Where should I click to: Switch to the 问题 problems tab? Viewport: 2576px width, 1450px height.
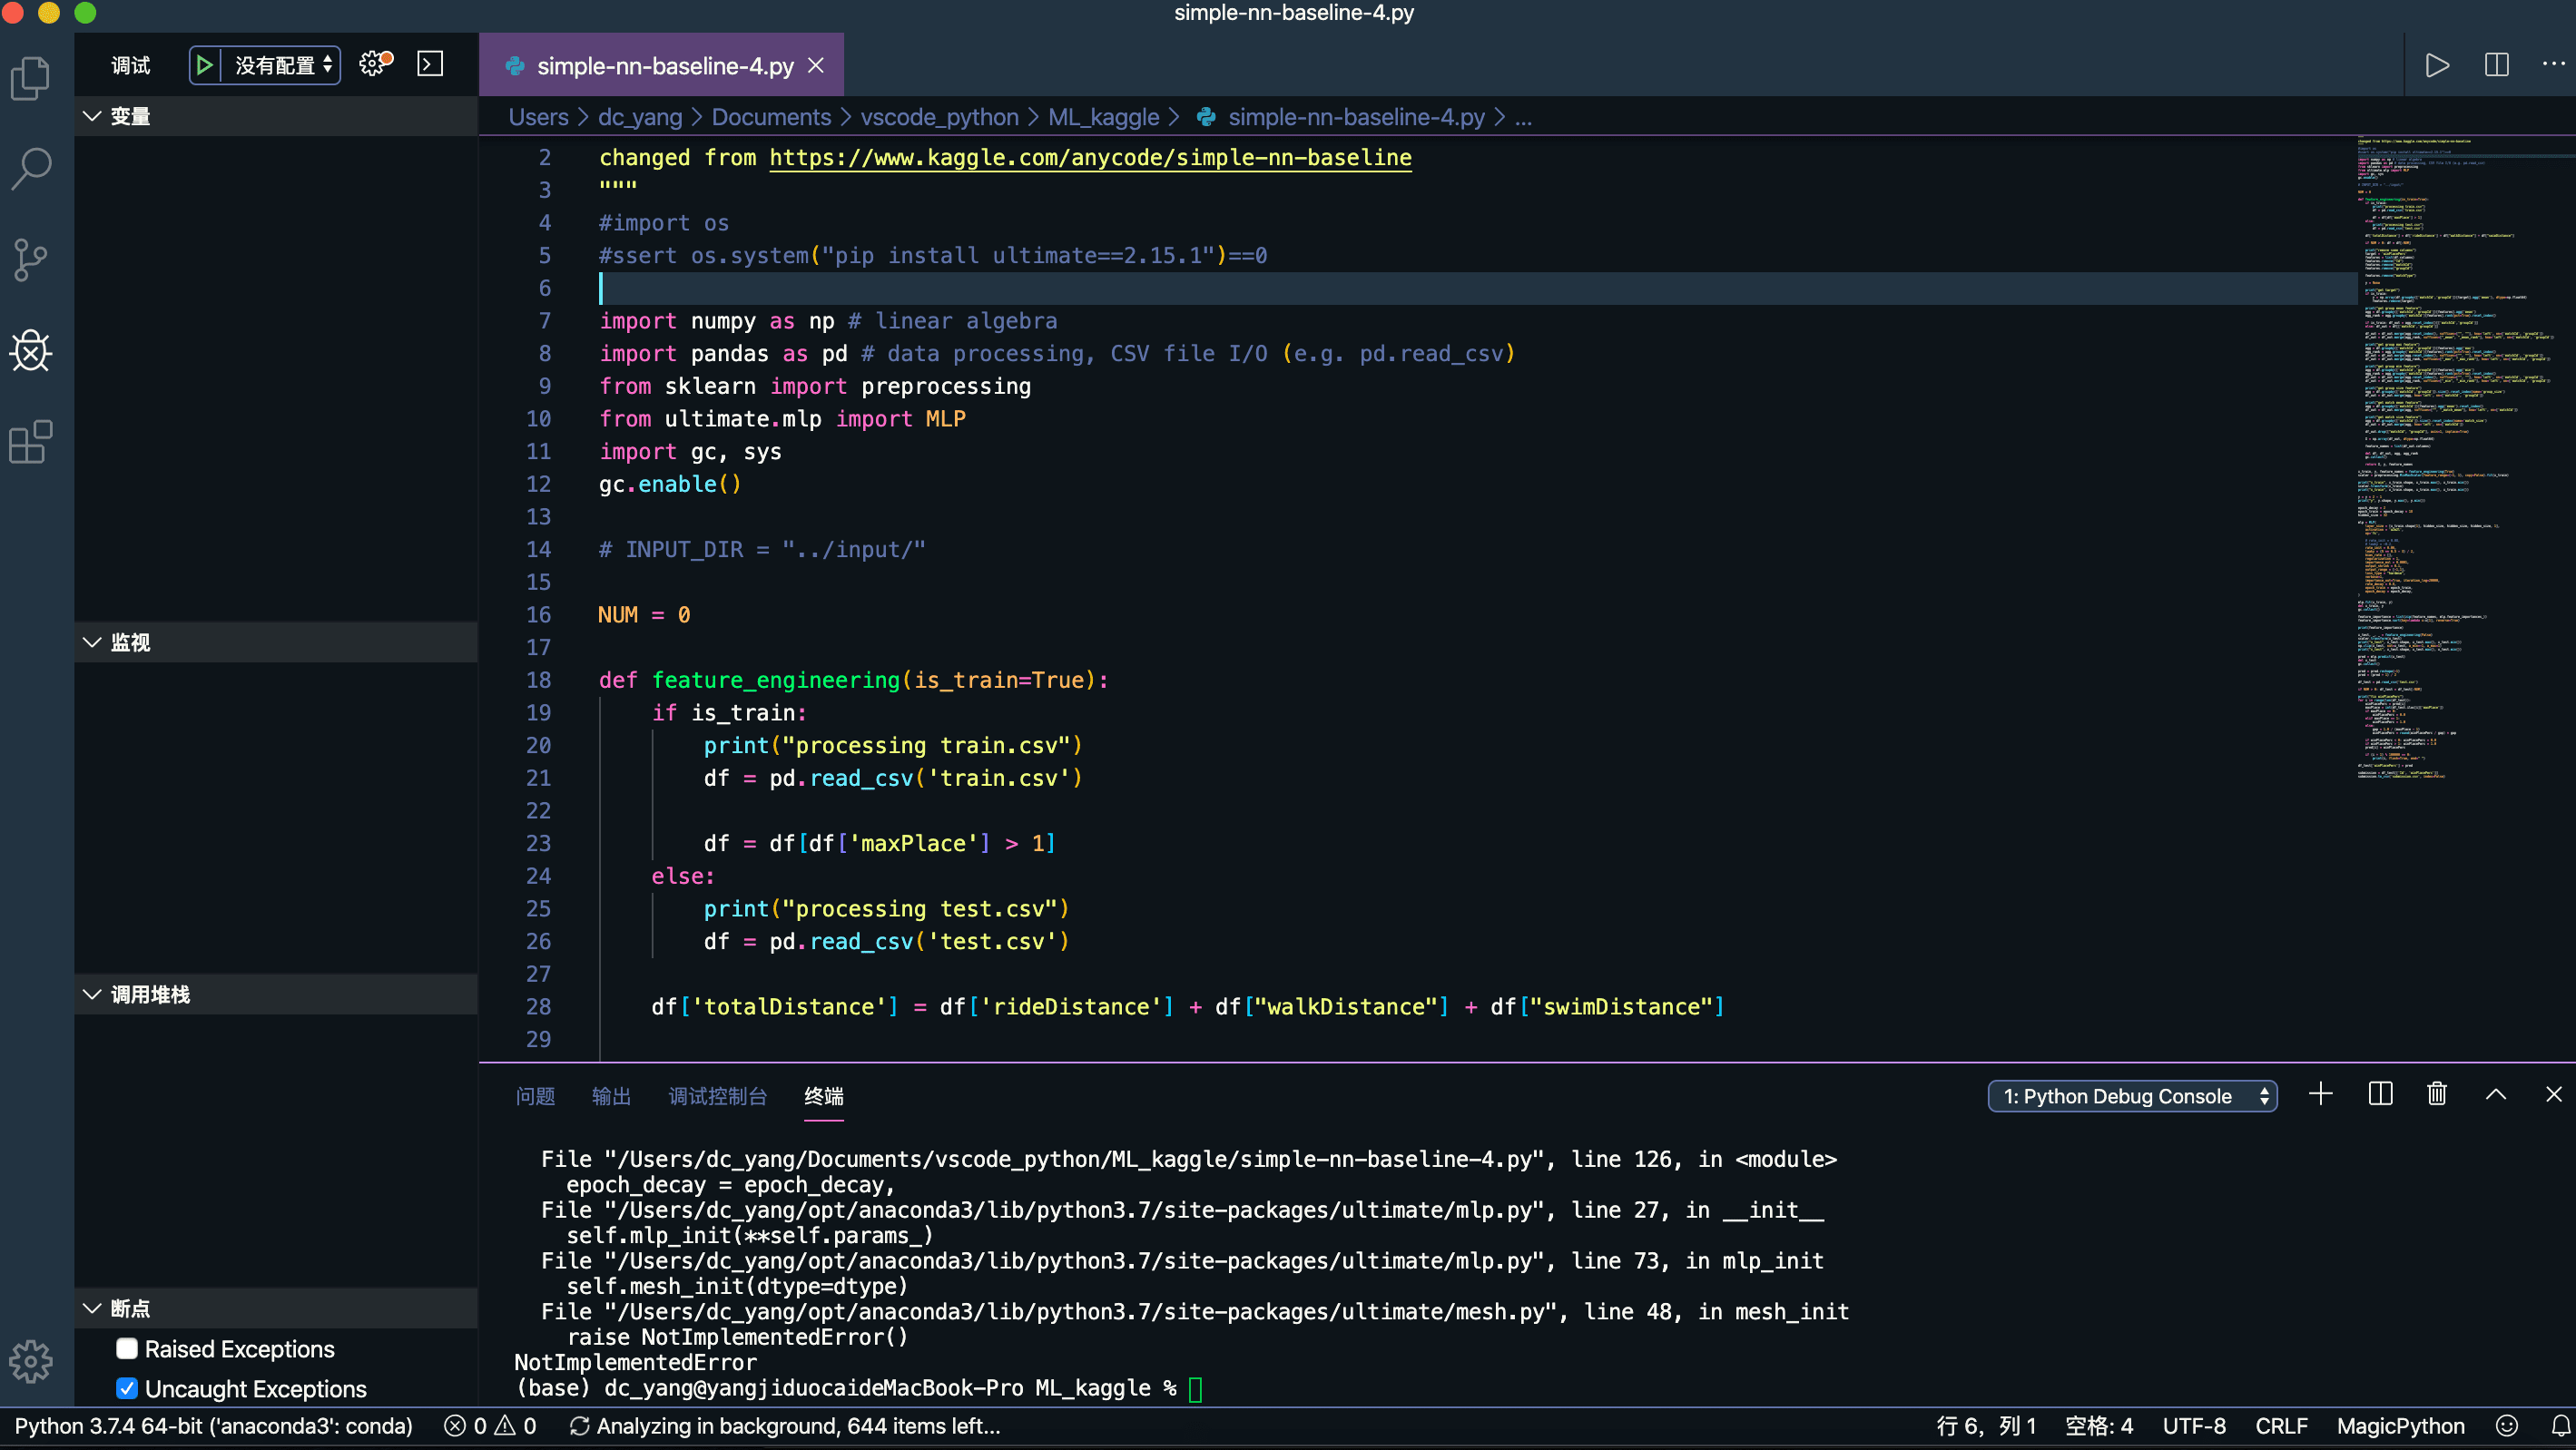pos(535,1096)
